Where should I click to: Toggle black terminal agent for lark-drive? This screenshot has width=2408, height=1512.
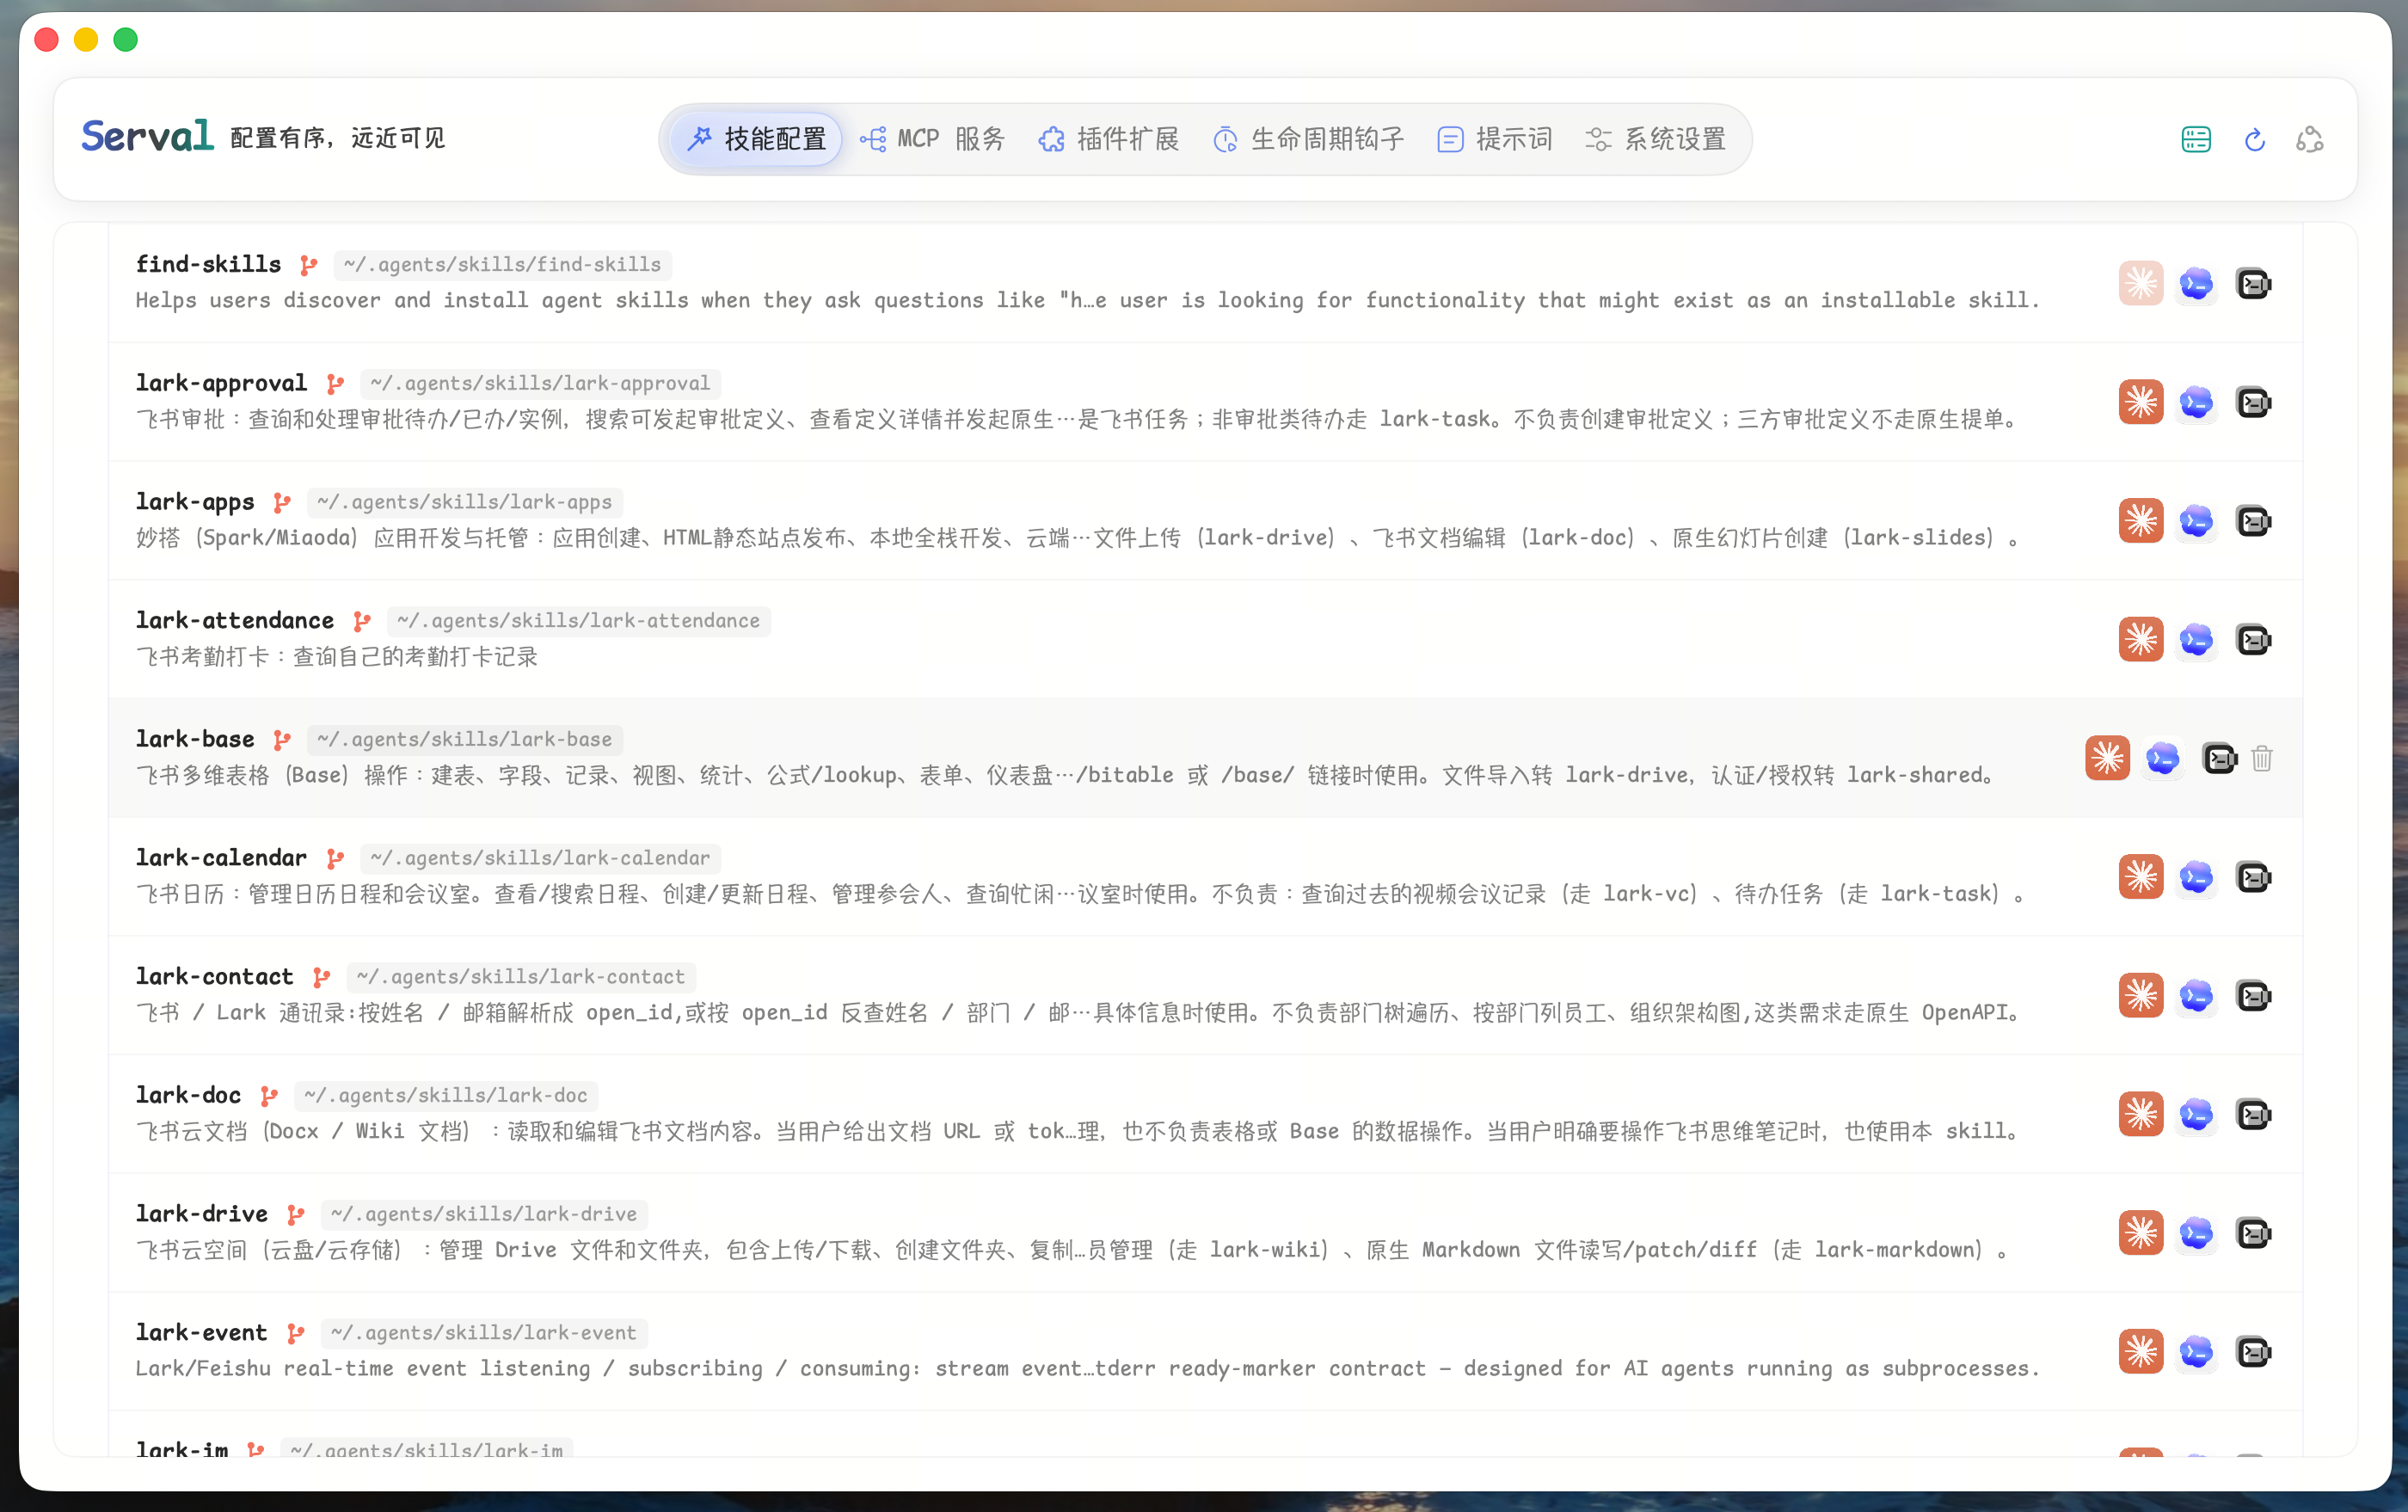coord(2253,1233)
